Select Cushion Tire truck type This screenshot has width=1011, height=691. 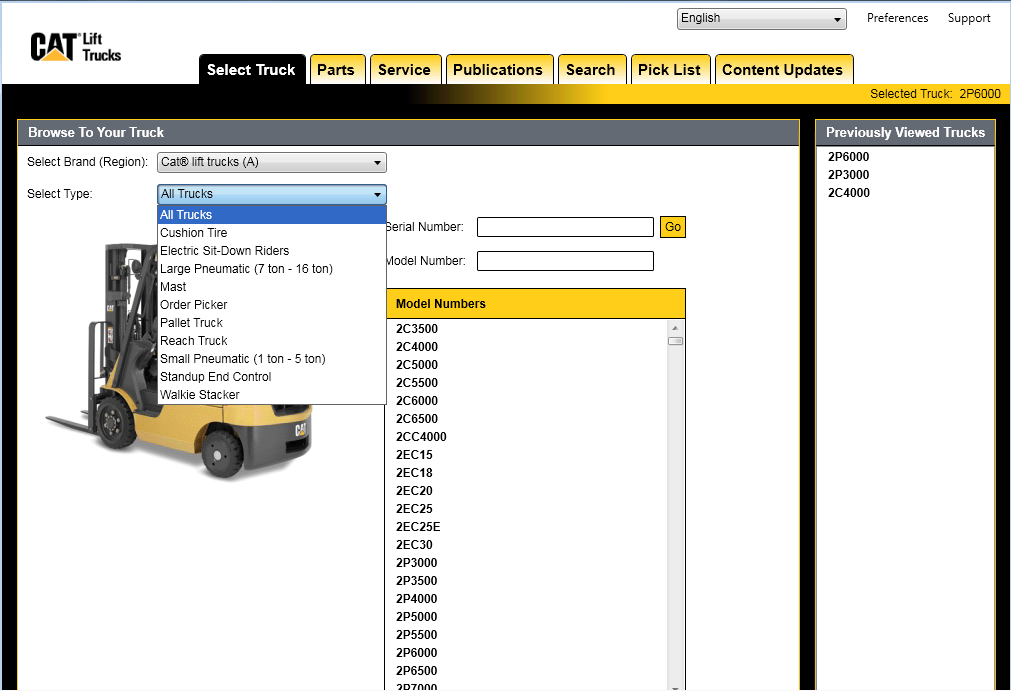pyautogui.click(x=271, y=233)
